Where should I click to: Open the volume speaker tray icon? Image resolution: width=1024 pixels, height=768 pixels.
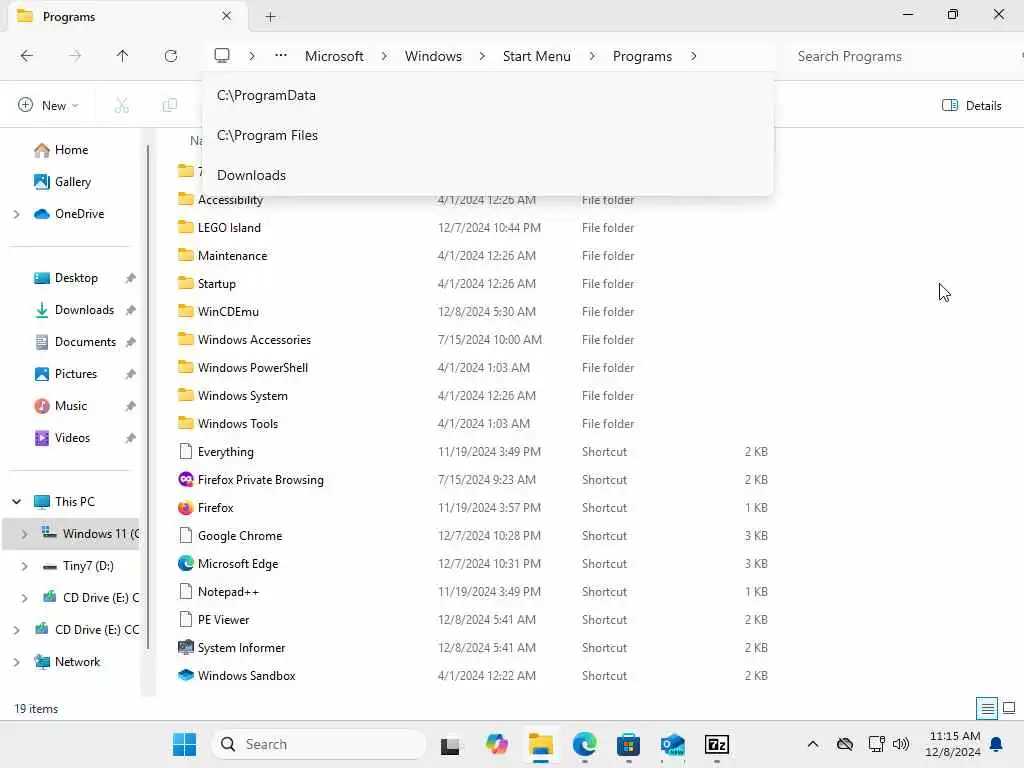coord(901,744)
